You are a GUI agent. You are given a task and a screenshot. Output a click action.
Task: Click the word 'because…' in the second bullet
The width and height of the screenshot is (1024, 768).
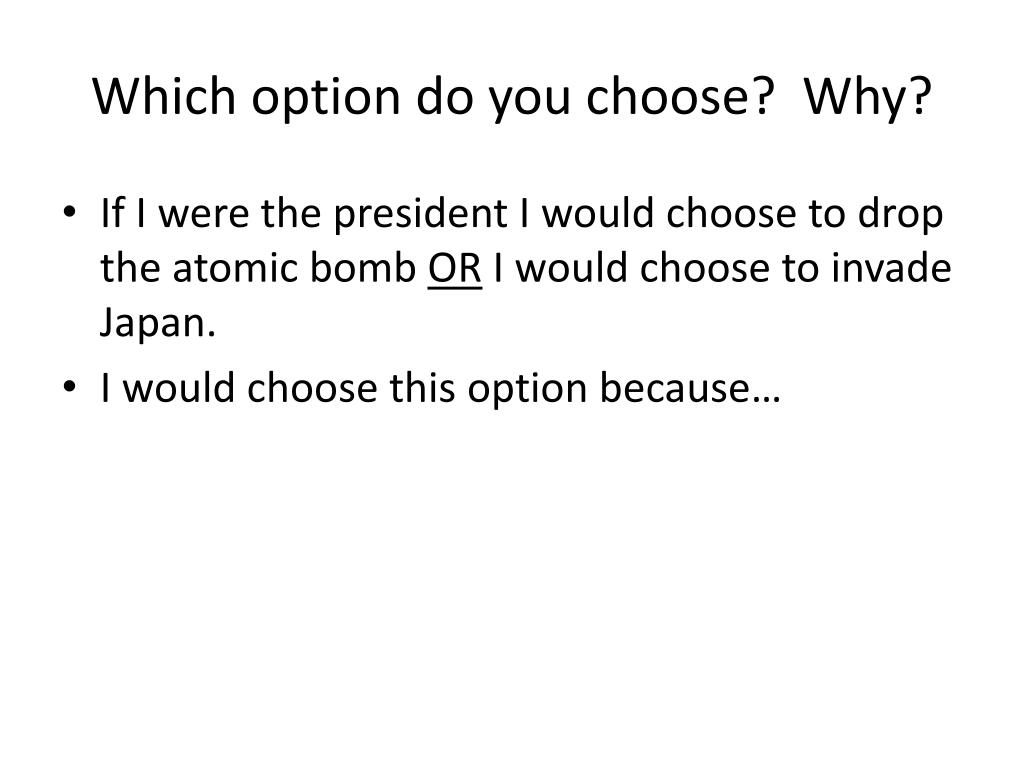[x=690, y=388]
